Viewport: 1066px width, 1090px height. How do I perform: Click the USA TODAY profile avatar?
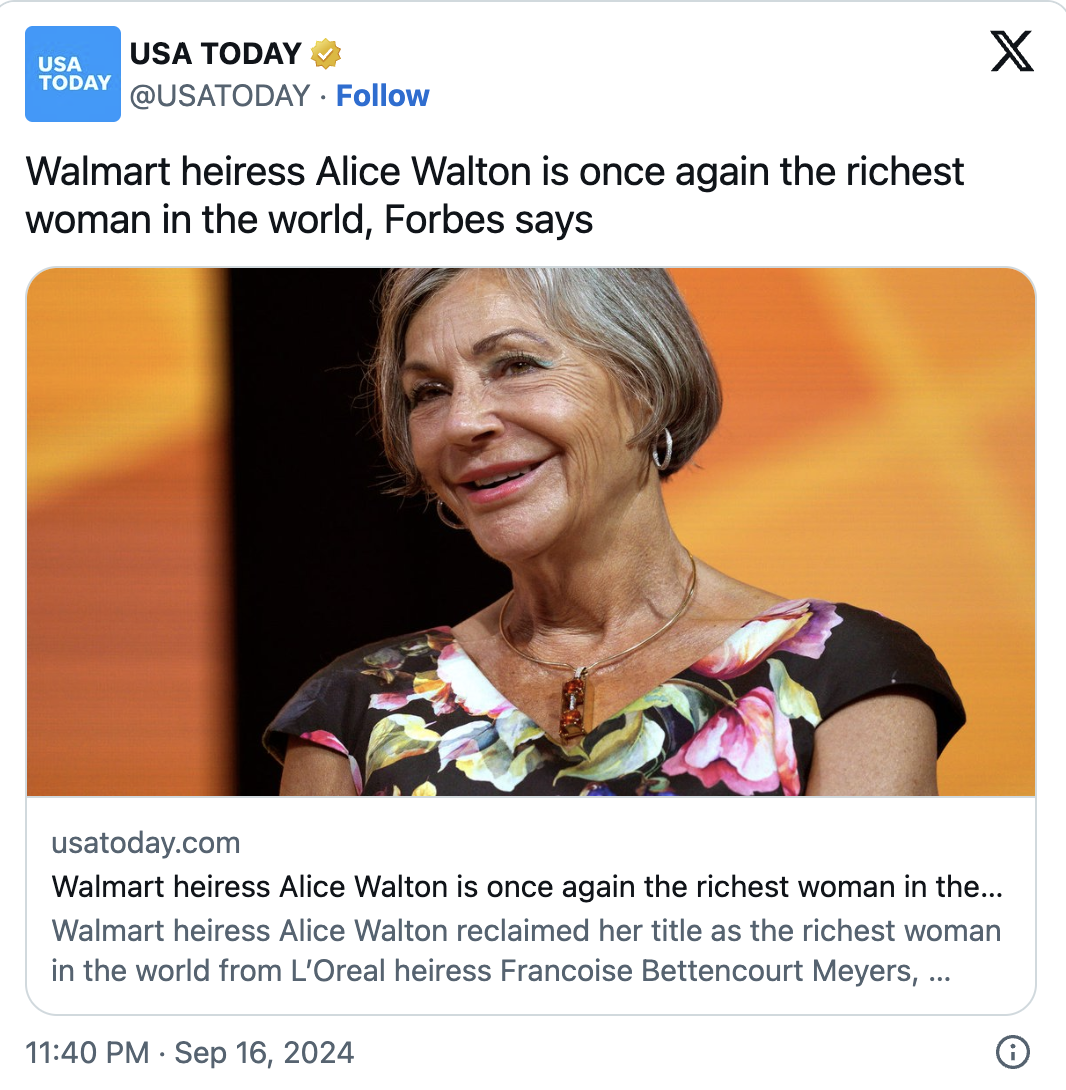[x=72, y=74]
